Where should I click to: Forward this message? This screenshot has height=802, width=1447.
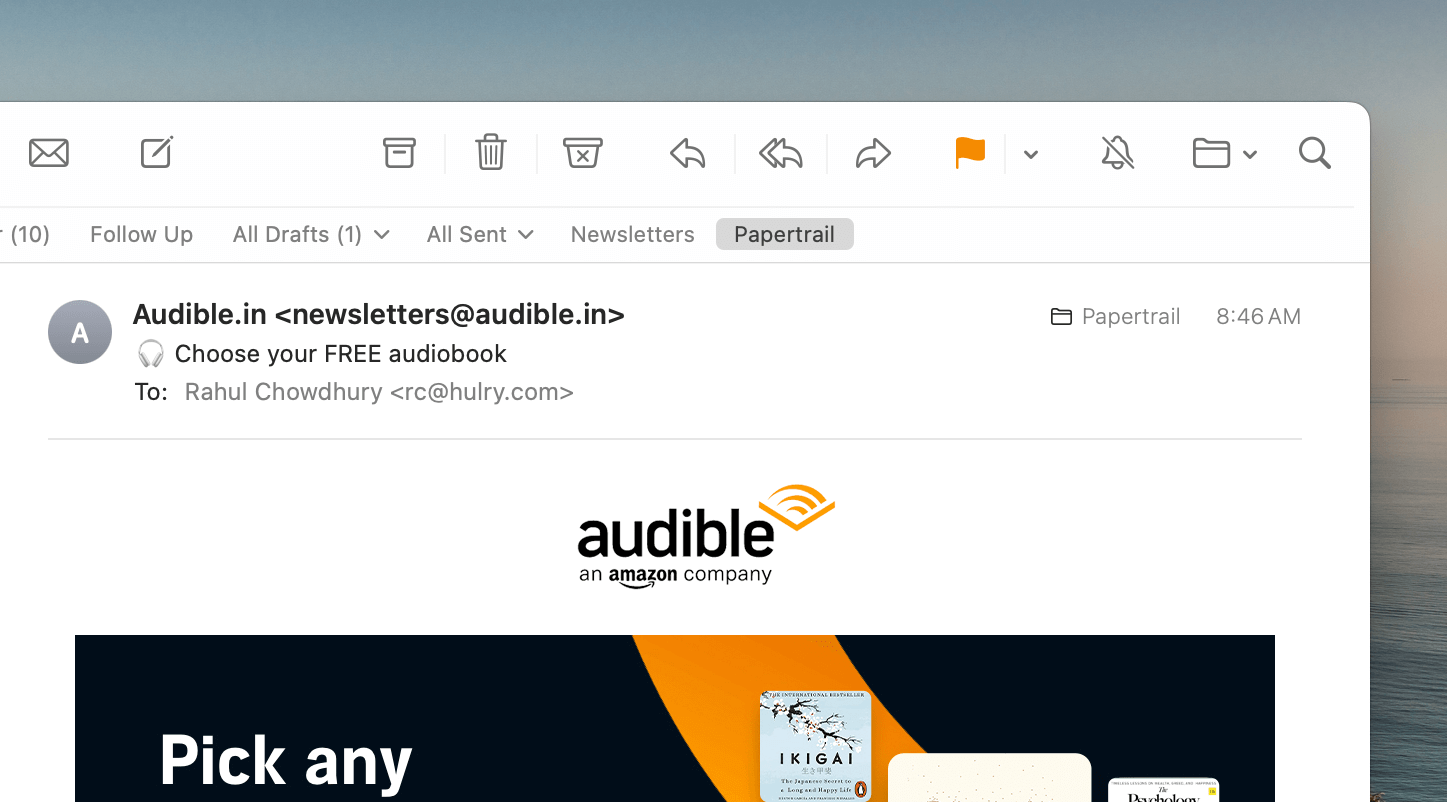pyautogui.click(x=873, y=153)
